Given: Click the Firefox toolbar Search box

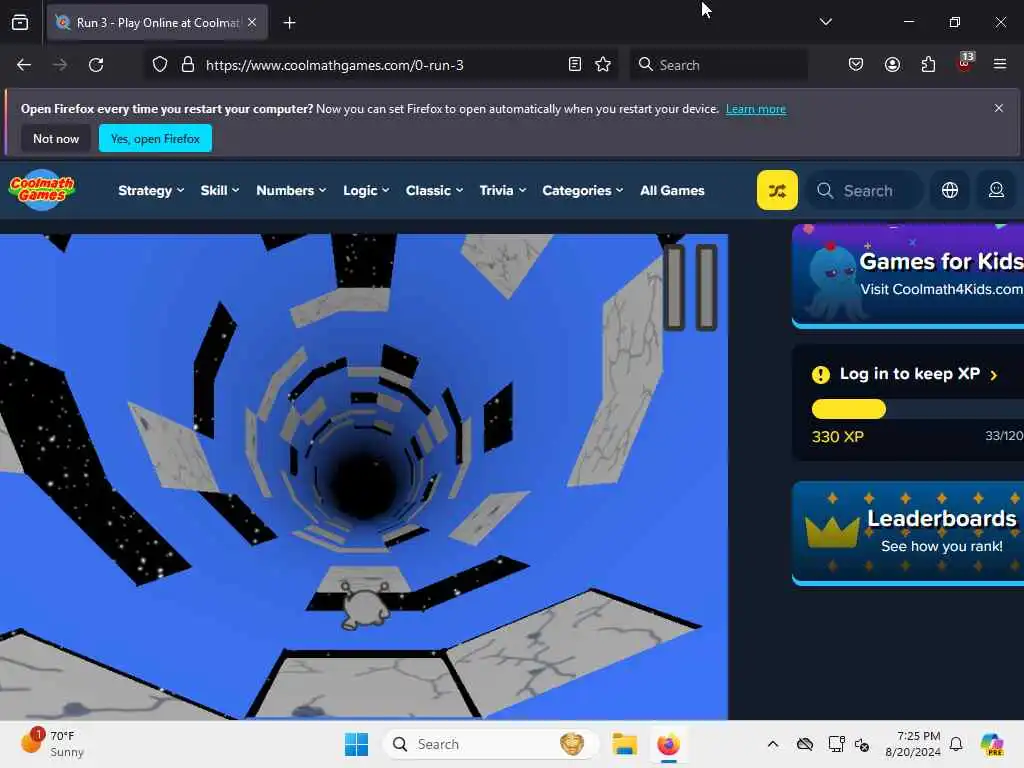Looking at the screenshot, I should click(718, 65).
